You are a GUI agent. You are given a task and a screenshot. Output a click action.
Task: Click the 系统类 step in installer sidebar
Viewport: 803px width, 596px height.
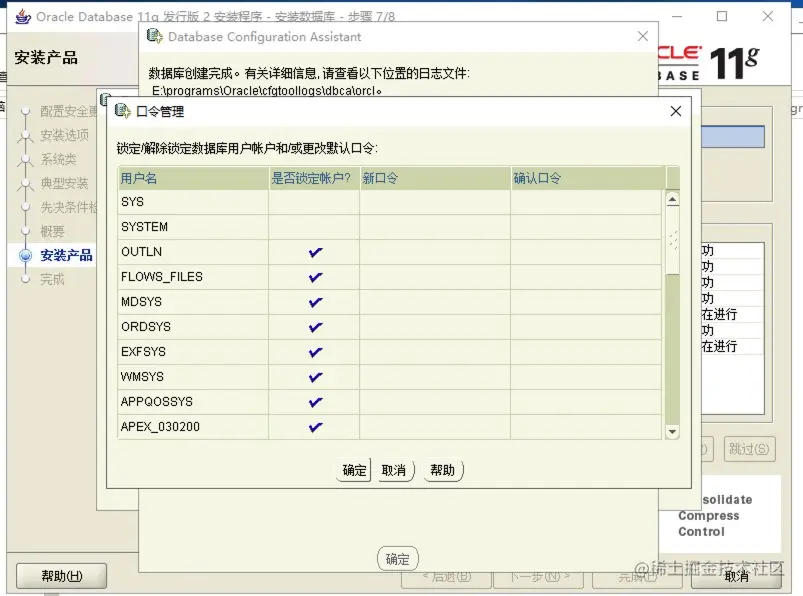point(58,159)
